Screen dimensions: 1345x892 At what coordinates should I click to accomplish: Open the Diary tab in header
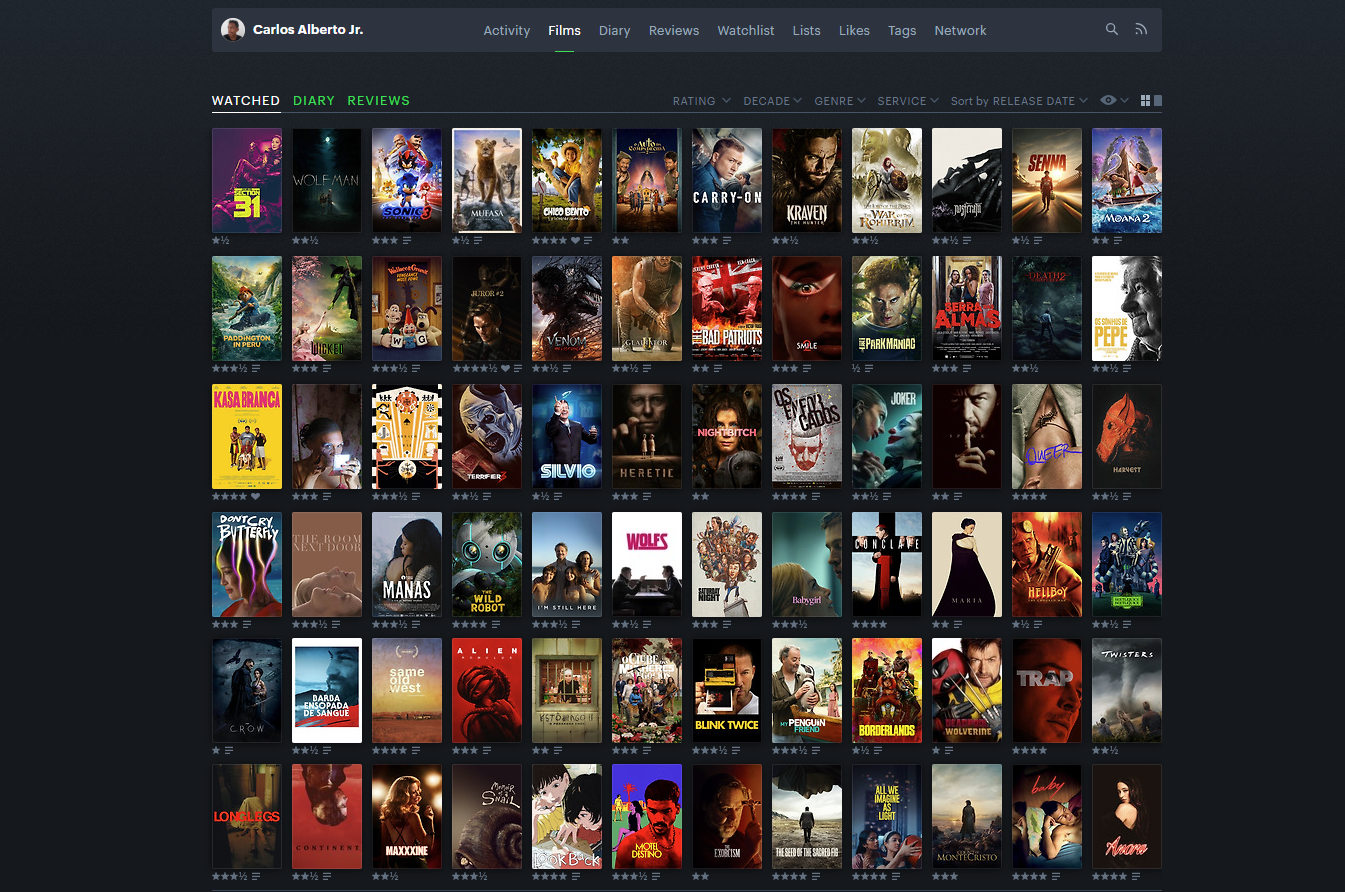point(614,30)
